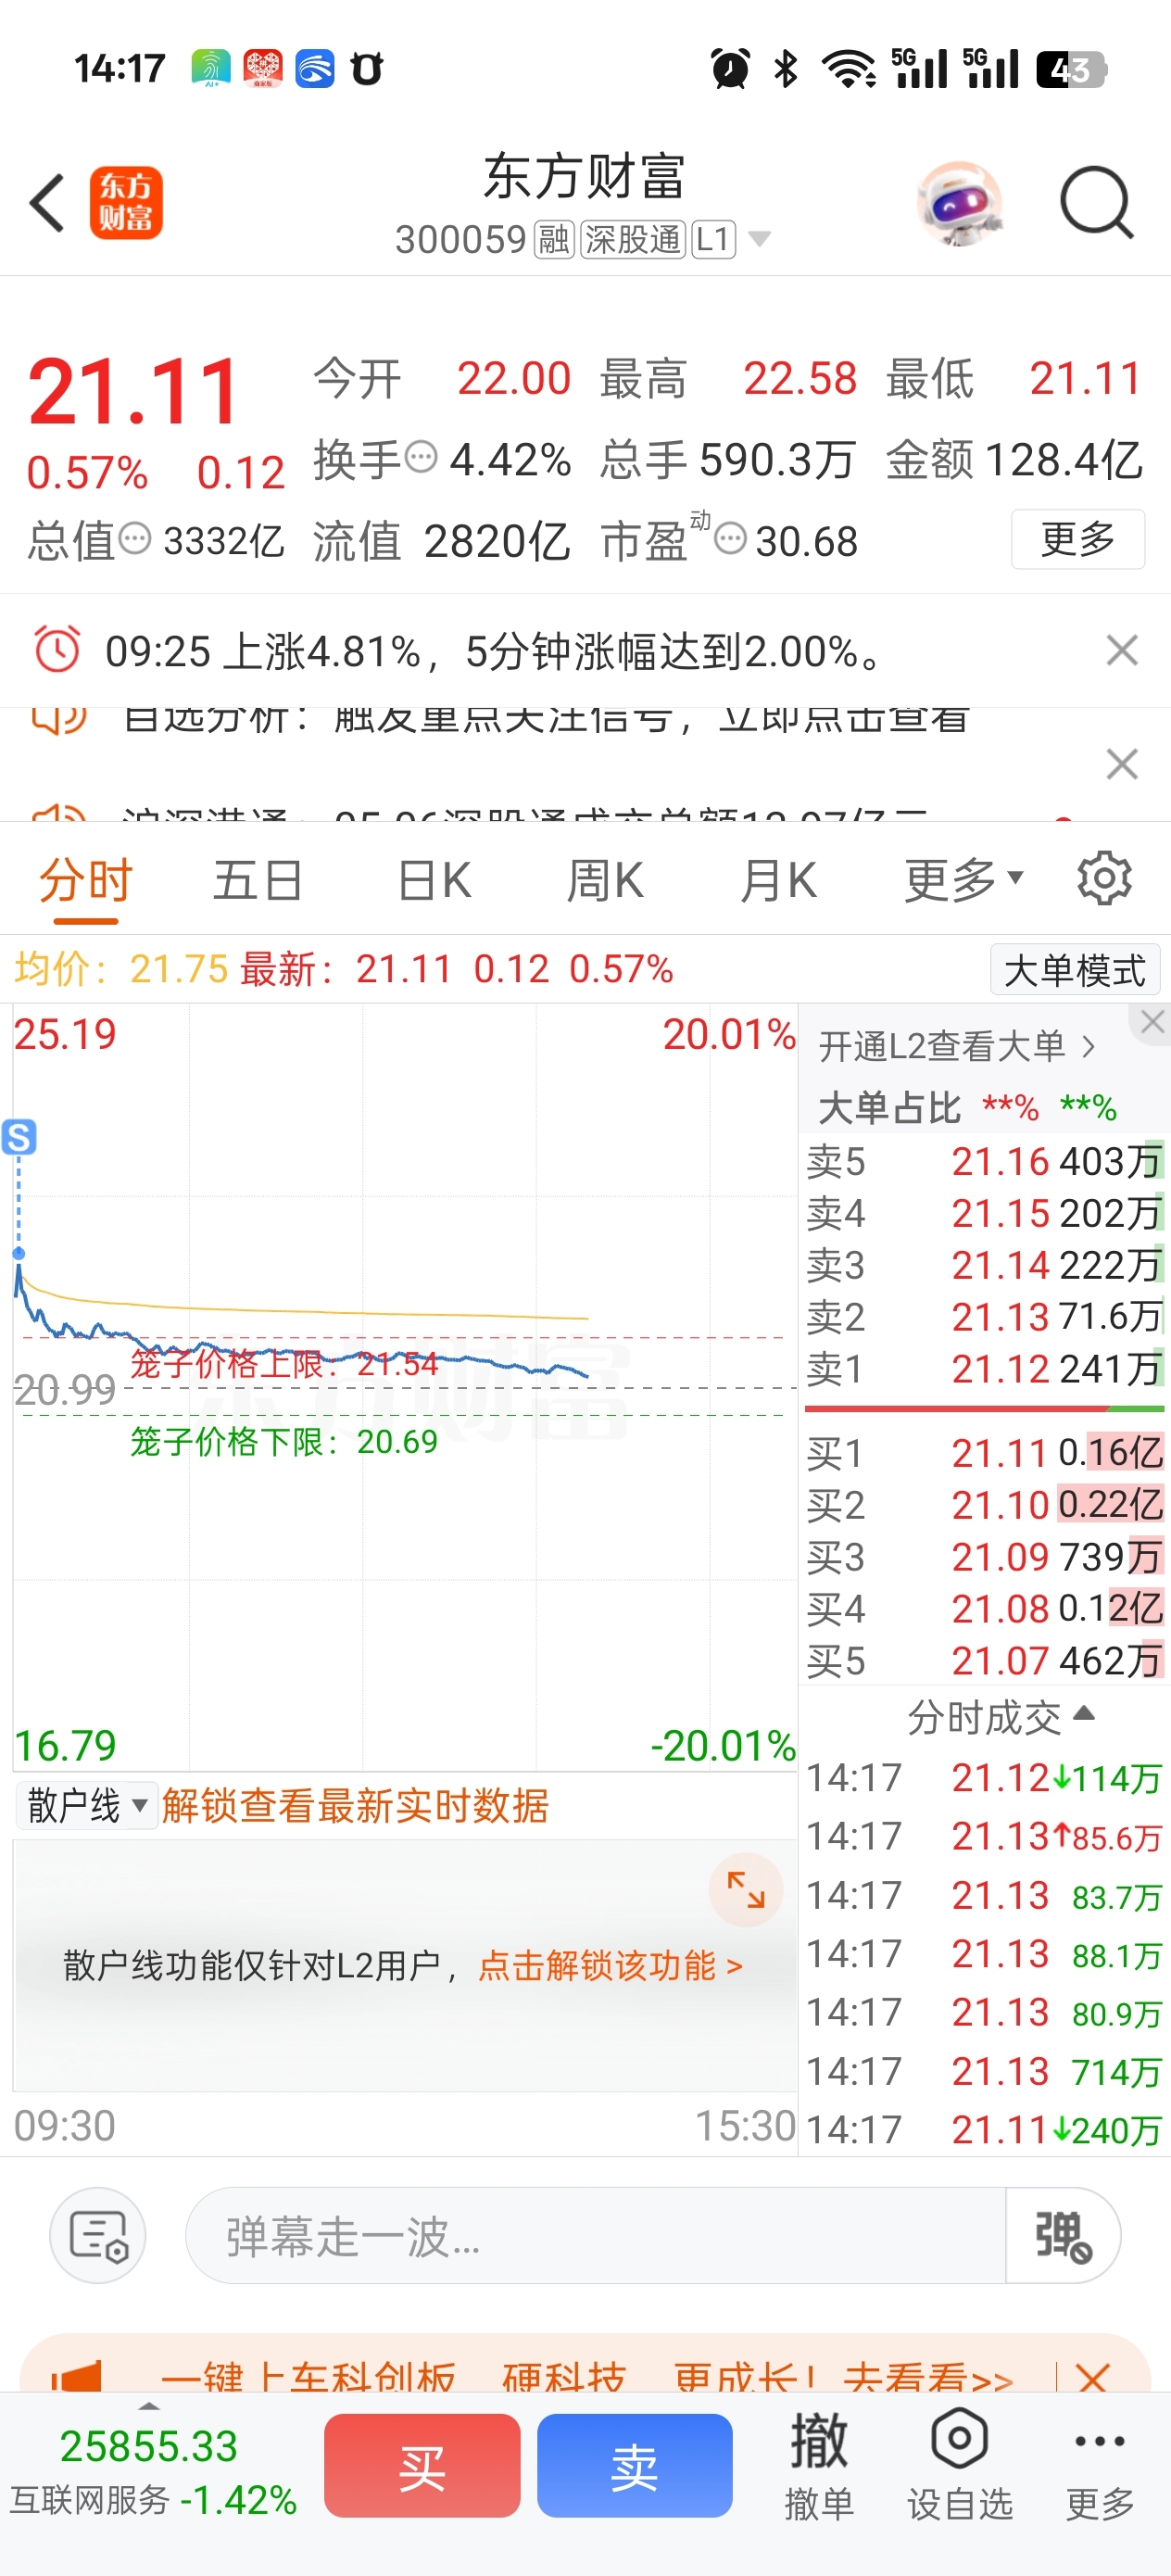Close the L2 promo panel
Image resolution: width=1171 pixels, height=2576 pixels.
(1152, 1023)
